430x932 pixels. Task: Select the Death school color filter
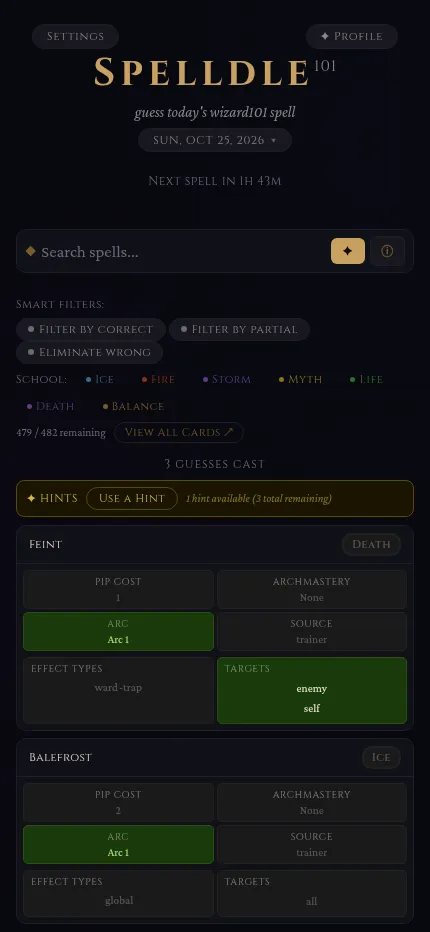point(51,407)
